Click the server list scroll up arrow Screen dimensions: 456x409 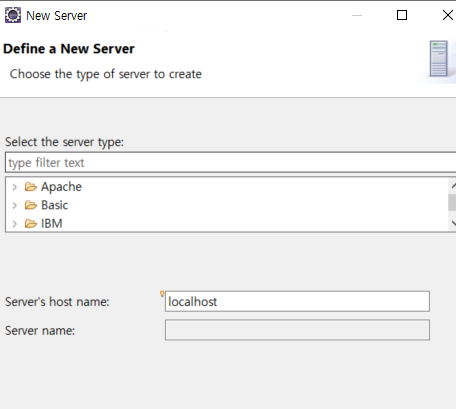coord(453,186)
